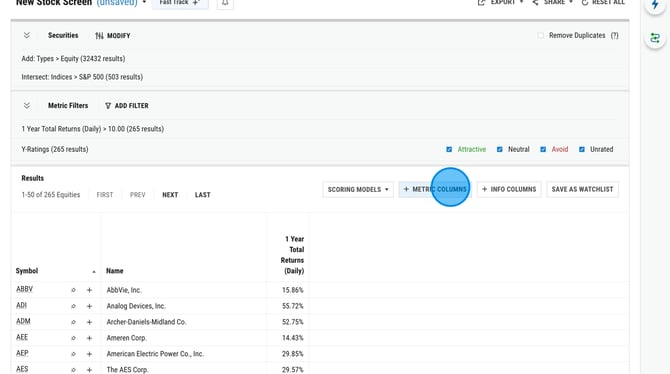Click the Prev page link
Image resolution: width=670 pixels, height=374 pixels.
138,195
